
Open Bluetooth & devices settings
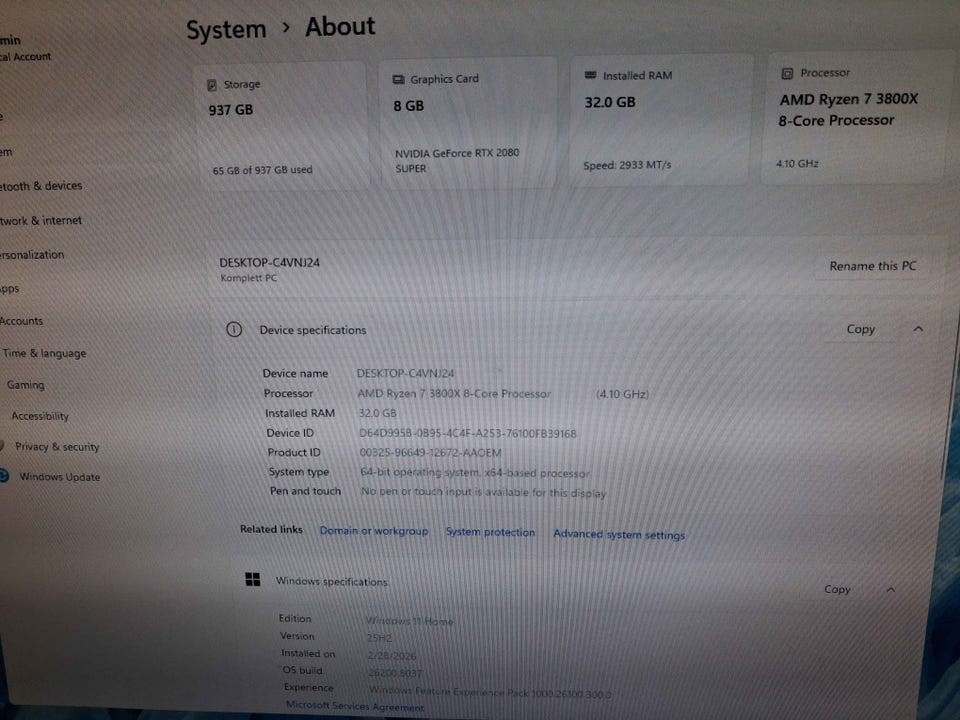click(x=41, y=186)
